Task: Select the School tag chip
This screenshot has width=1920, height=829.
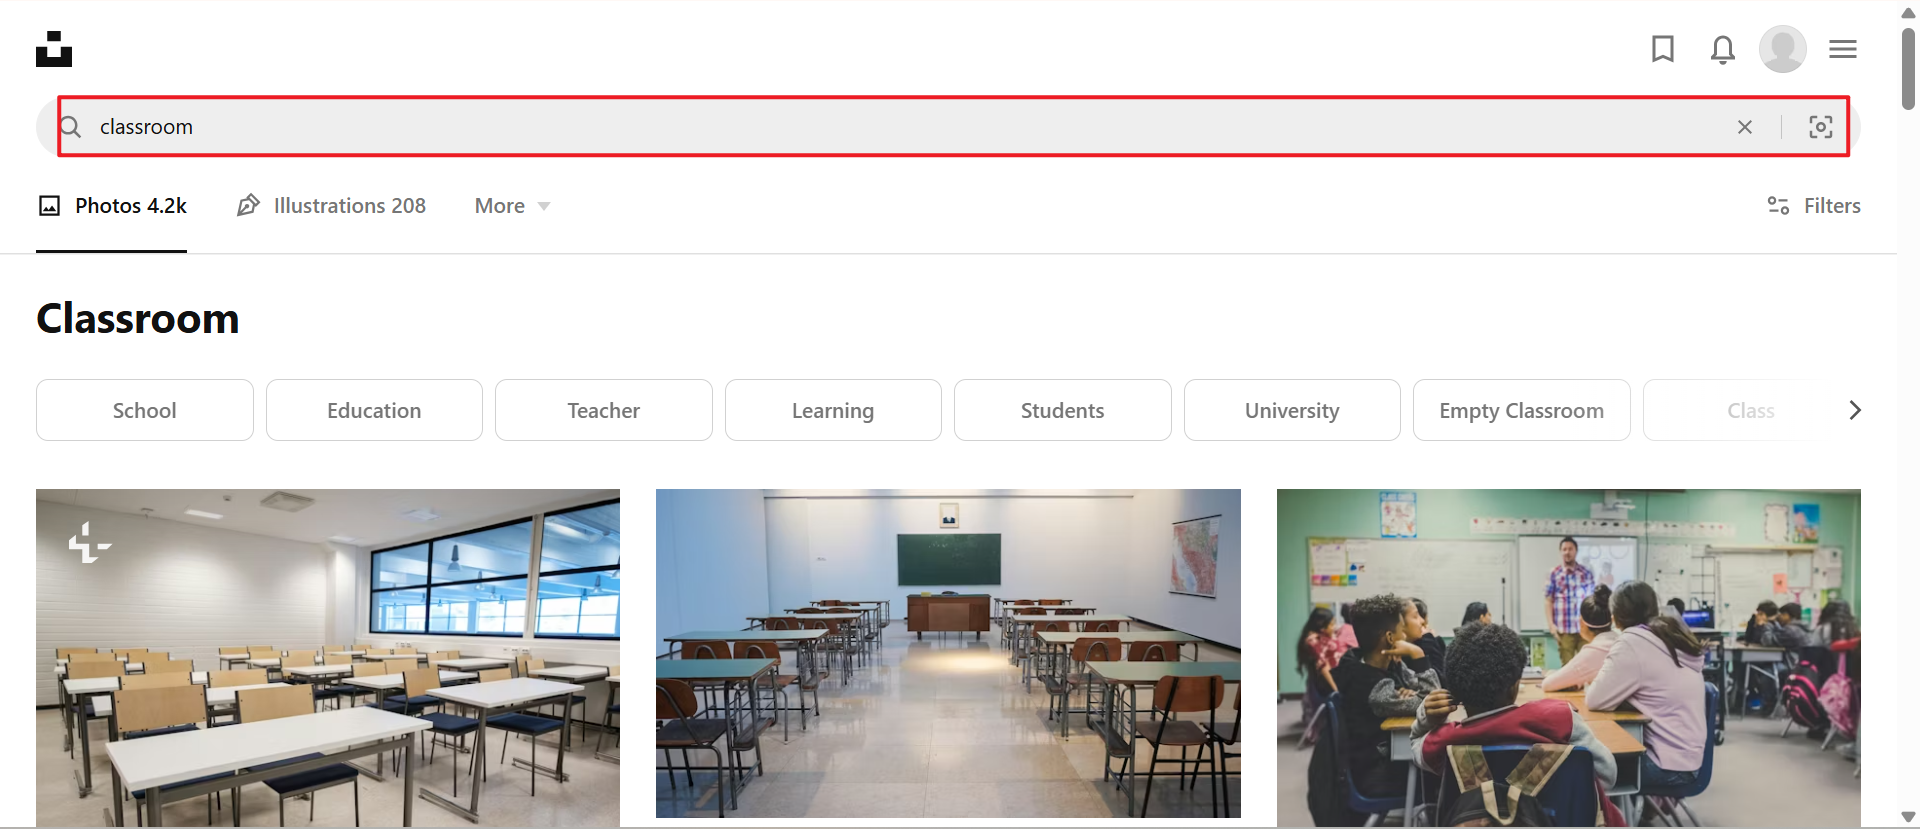Action: (145, 410)
